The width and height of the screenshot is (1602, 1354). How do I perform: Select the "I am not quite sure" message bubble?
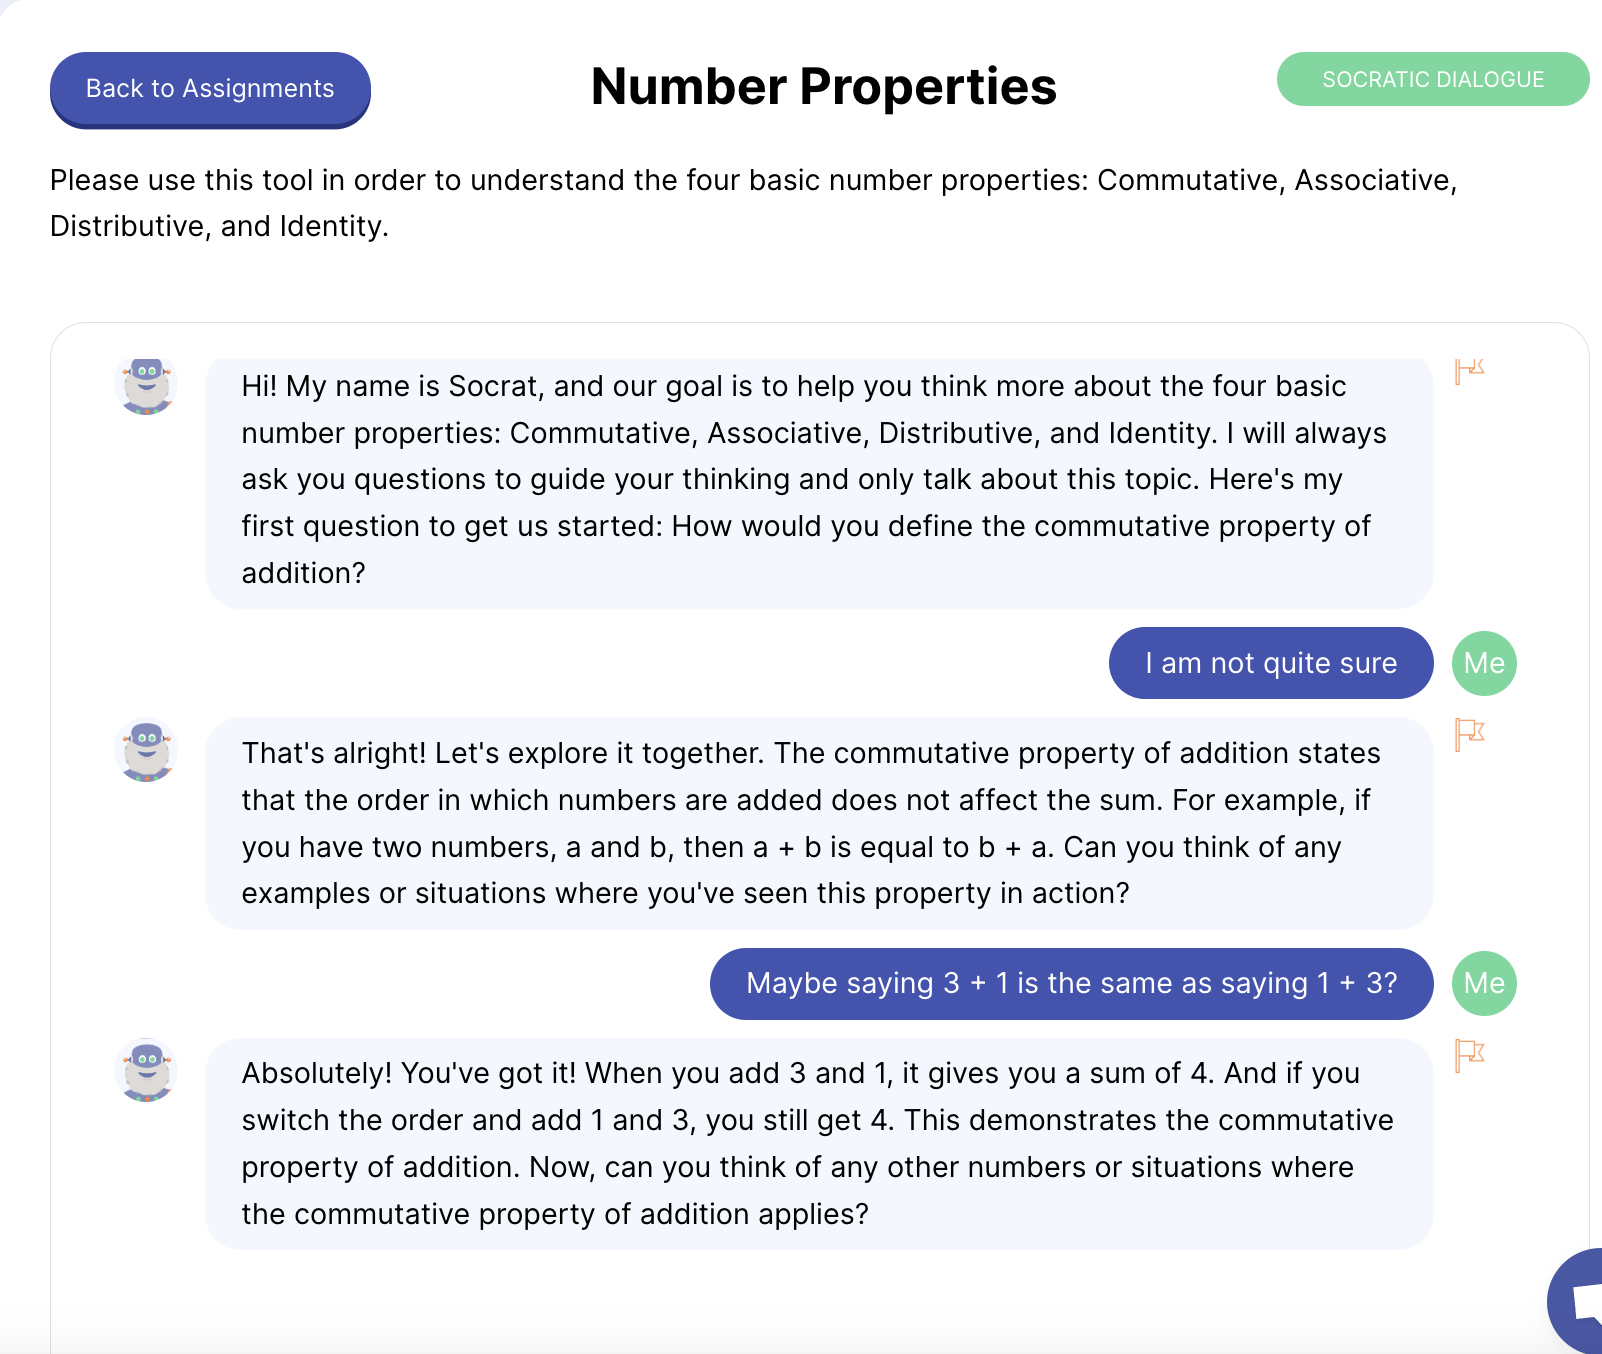tap(1270, 663)
